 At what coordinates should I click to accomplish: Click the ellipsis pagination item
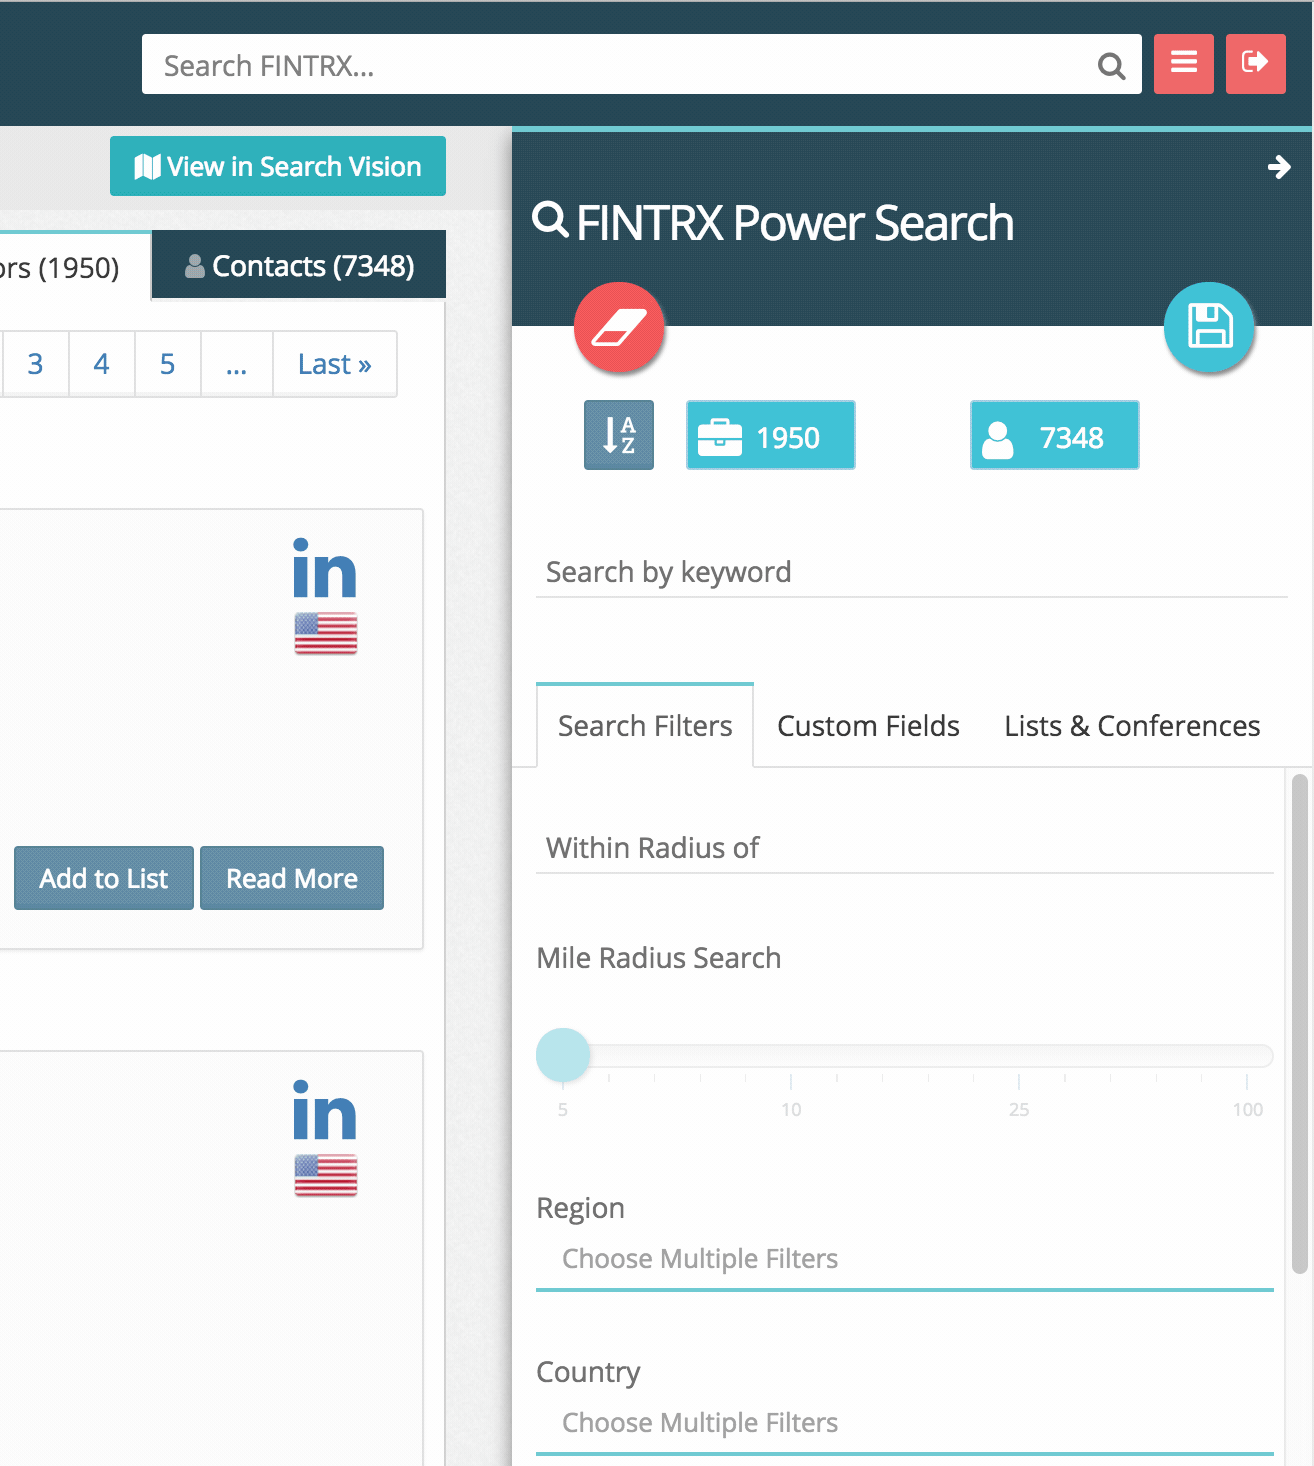[237, 364]
